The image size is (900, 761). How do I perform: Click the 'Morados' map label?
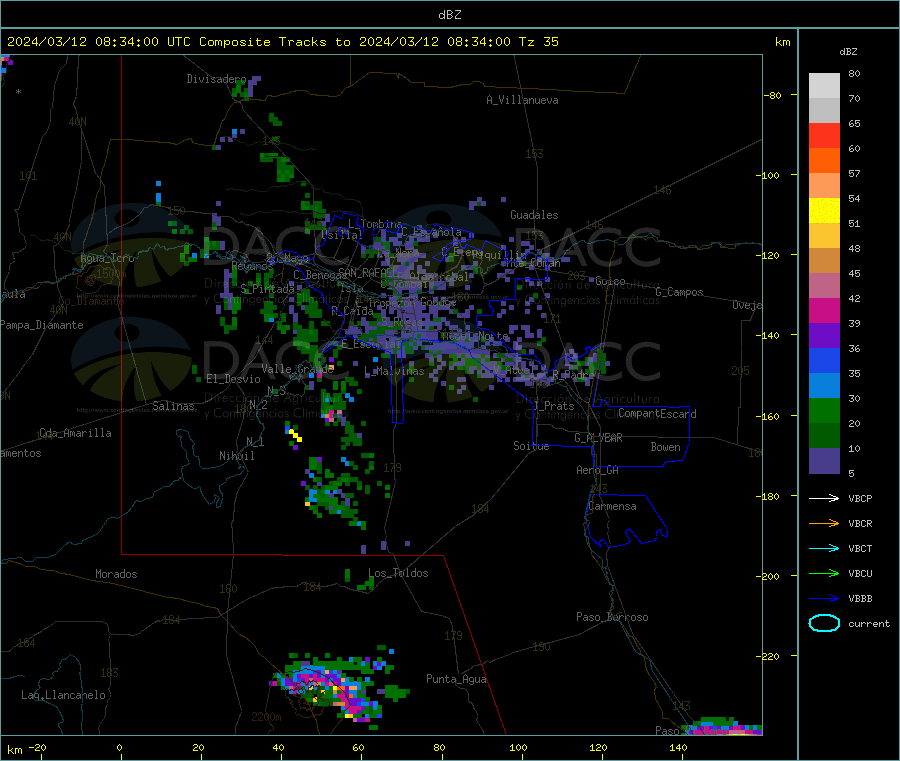116,574
